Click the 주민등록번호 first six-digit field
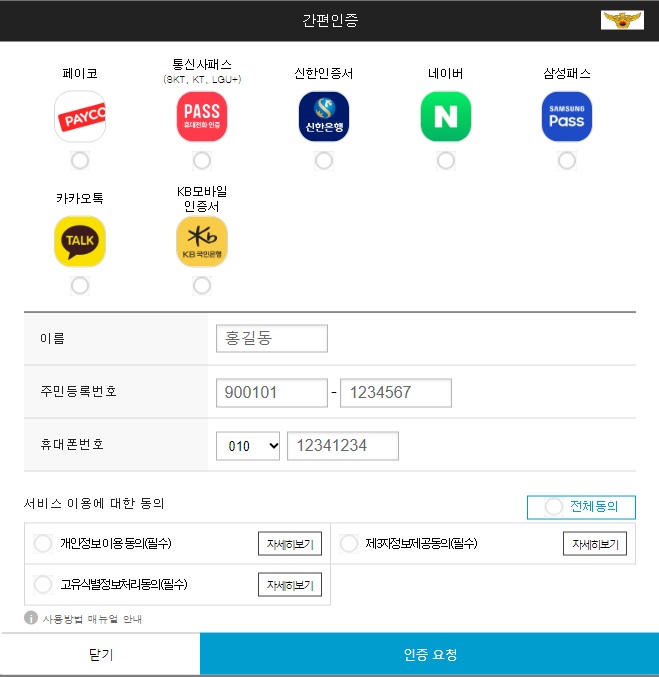 tap(272, 392)
